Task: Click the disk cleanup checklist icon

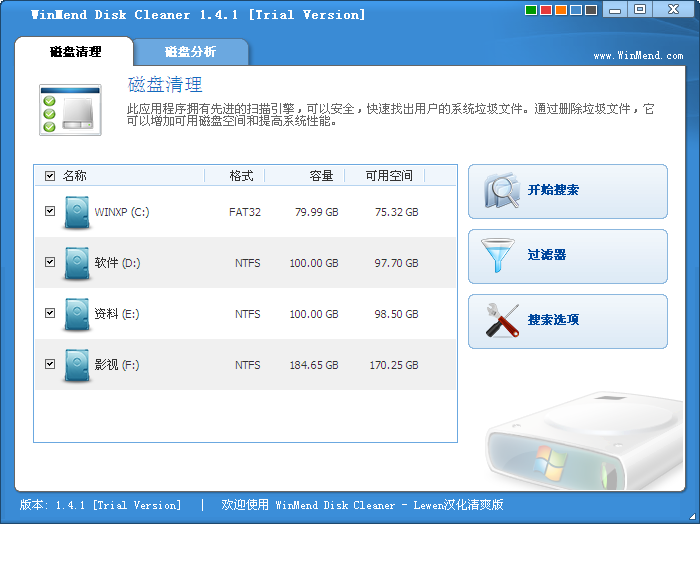Action: click(70, 110)
